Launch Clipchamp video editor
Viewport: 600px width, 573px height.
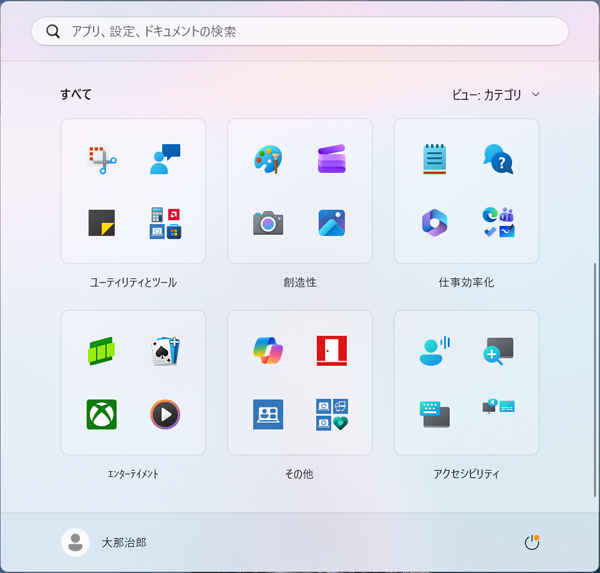tap(332, 159)
